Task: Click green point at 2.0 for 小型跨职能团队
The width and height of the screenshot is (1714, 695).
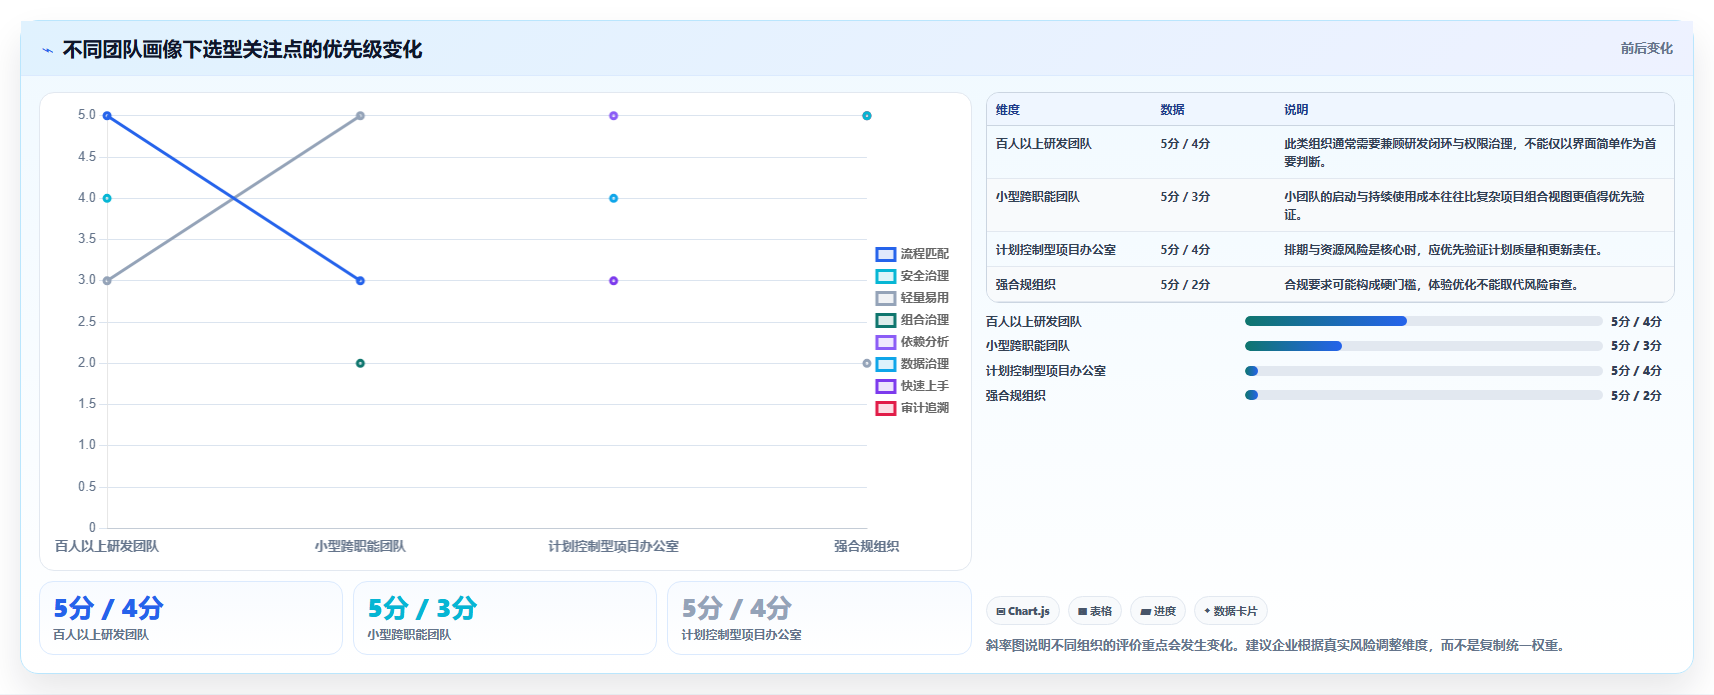Action: tap(360, 363)
